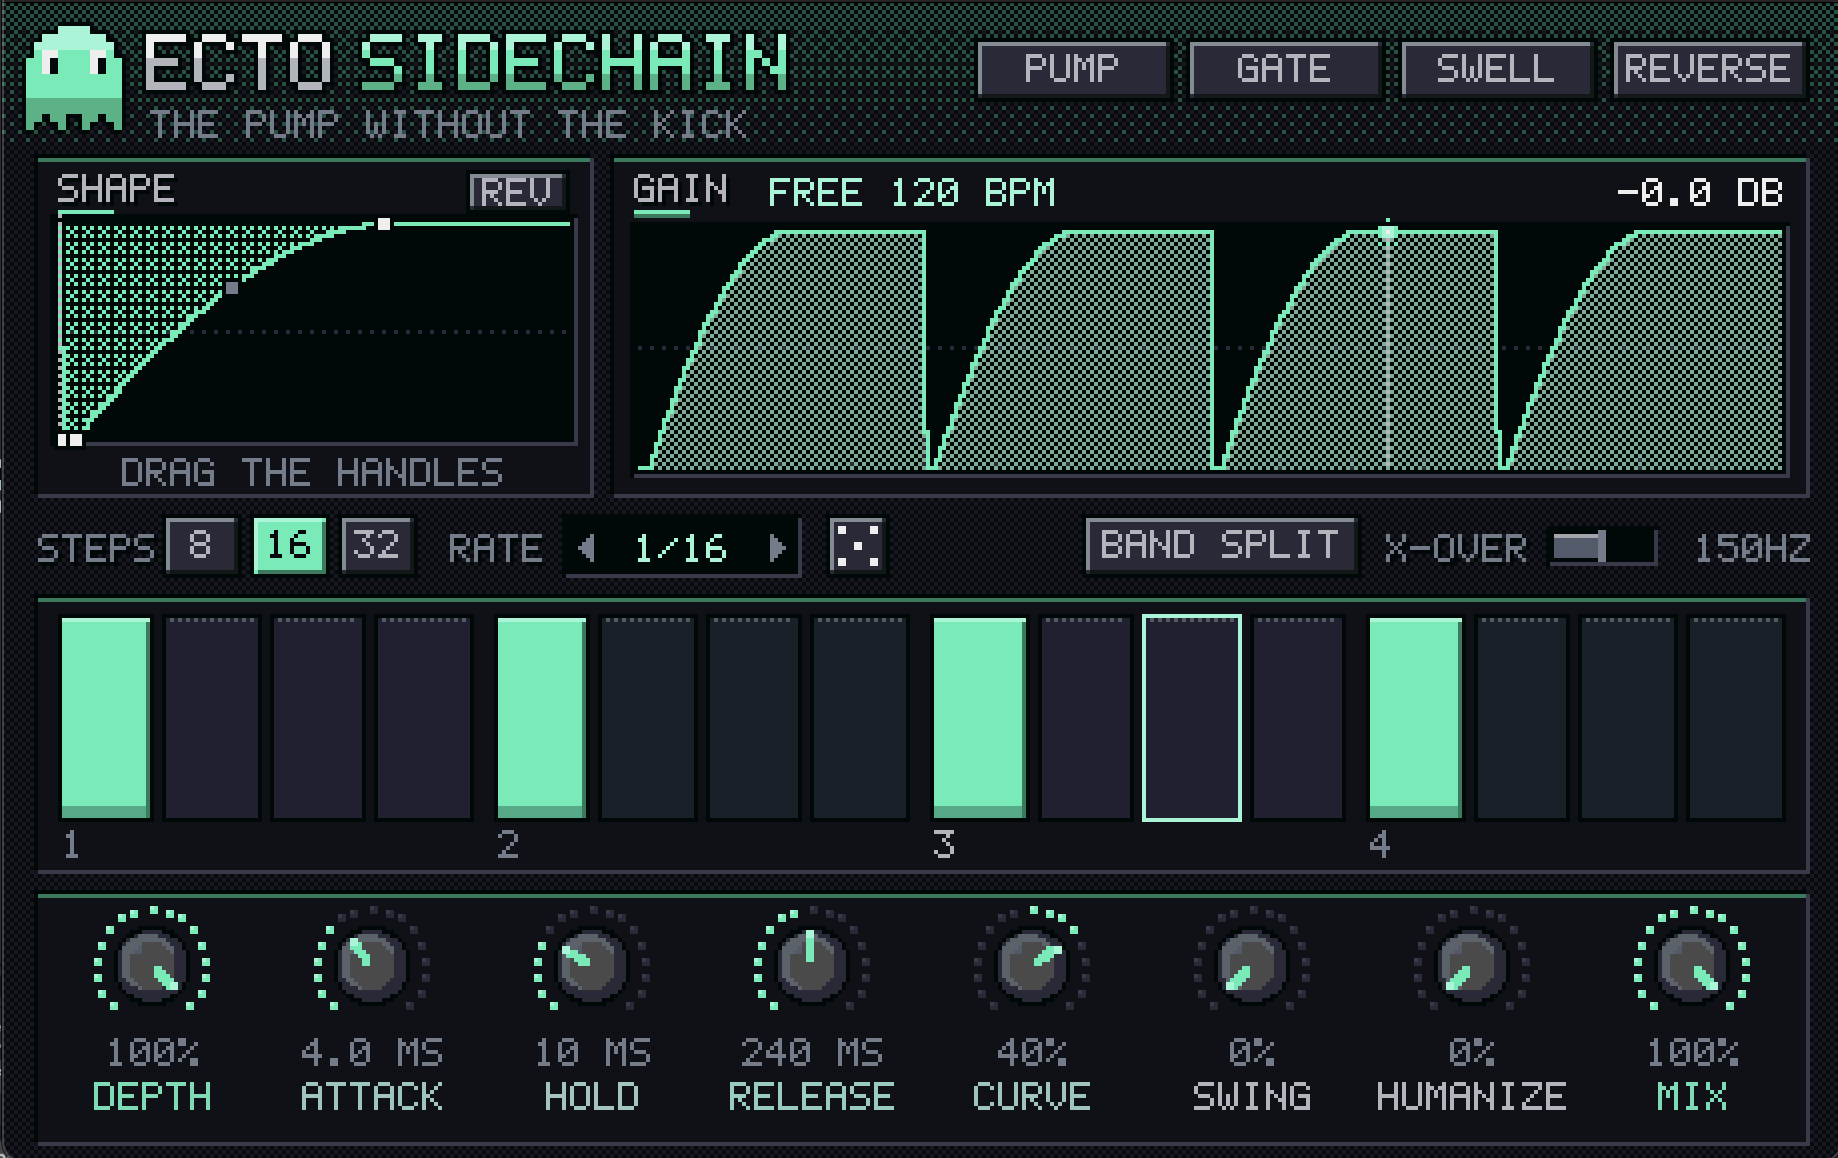Screen dimensions: 1838x1158
Task: Click the RELEASE knob
Action: (x=811, y=965)
